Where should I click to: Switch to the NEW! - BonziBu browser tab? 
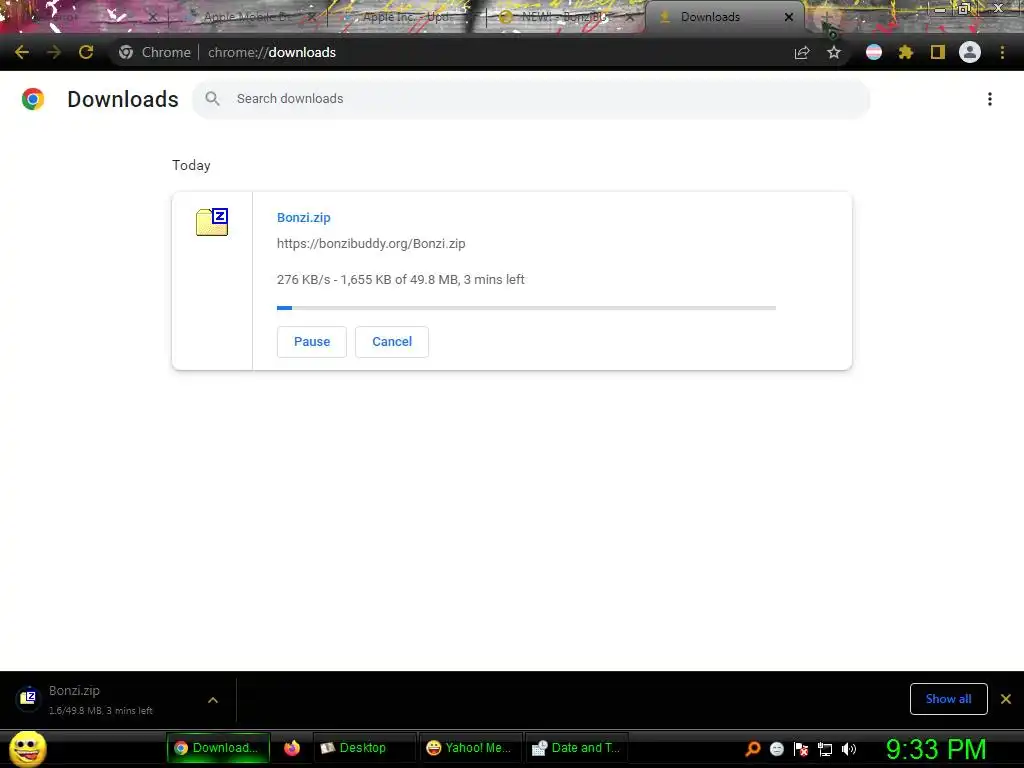566,17
